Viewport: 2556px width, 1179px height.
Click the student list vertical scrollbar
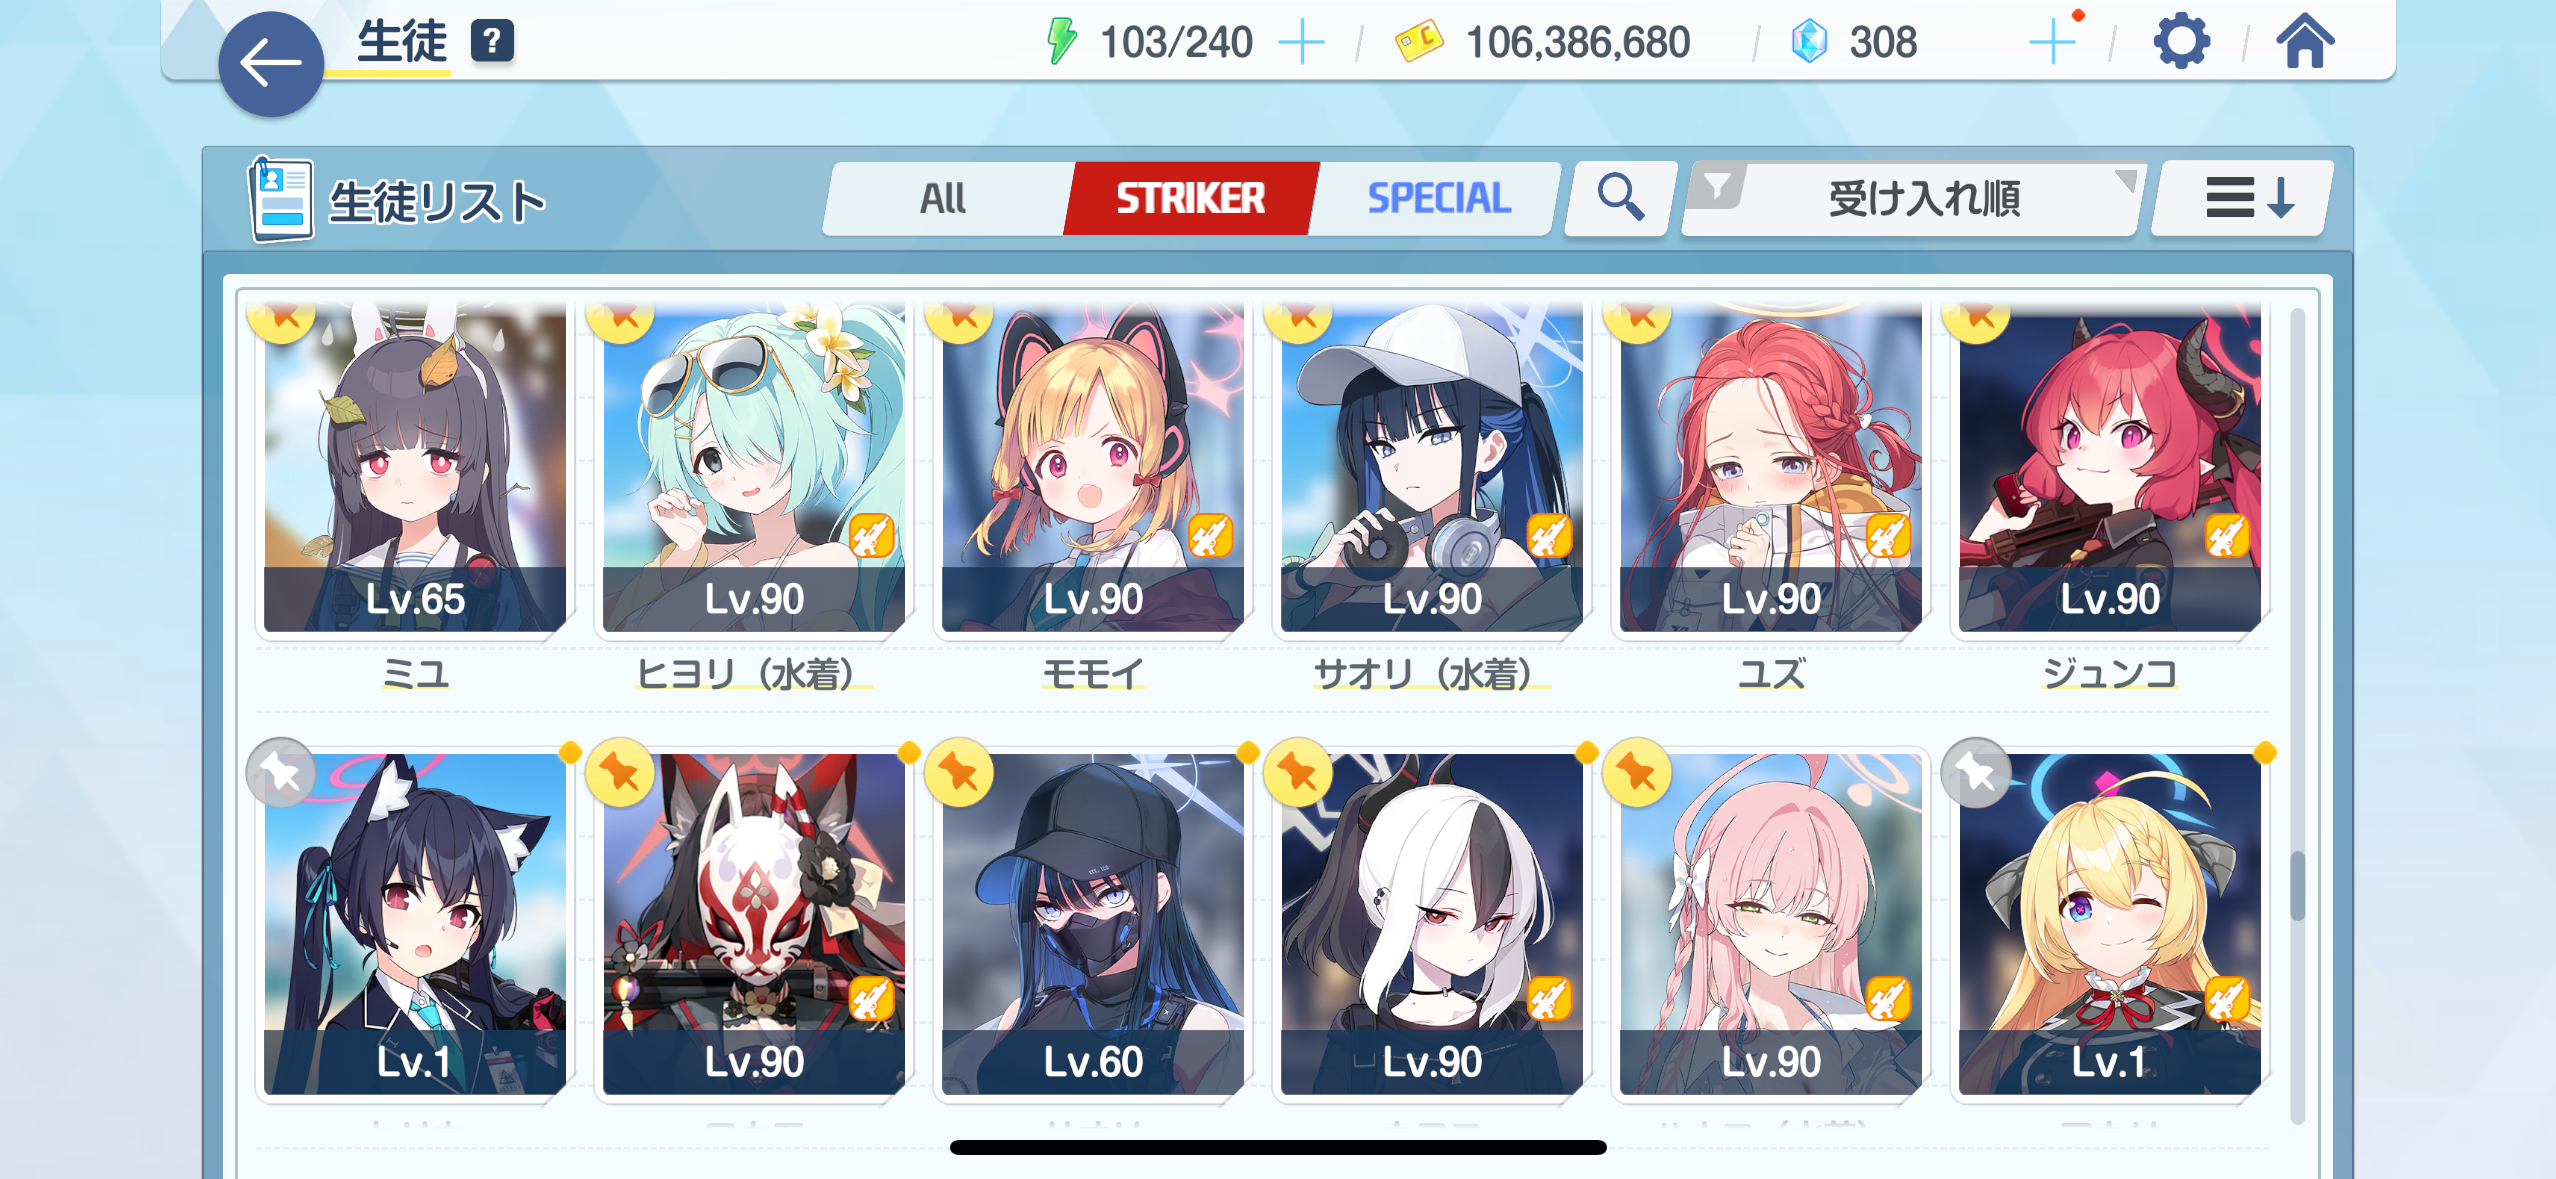click(2297, 884)
